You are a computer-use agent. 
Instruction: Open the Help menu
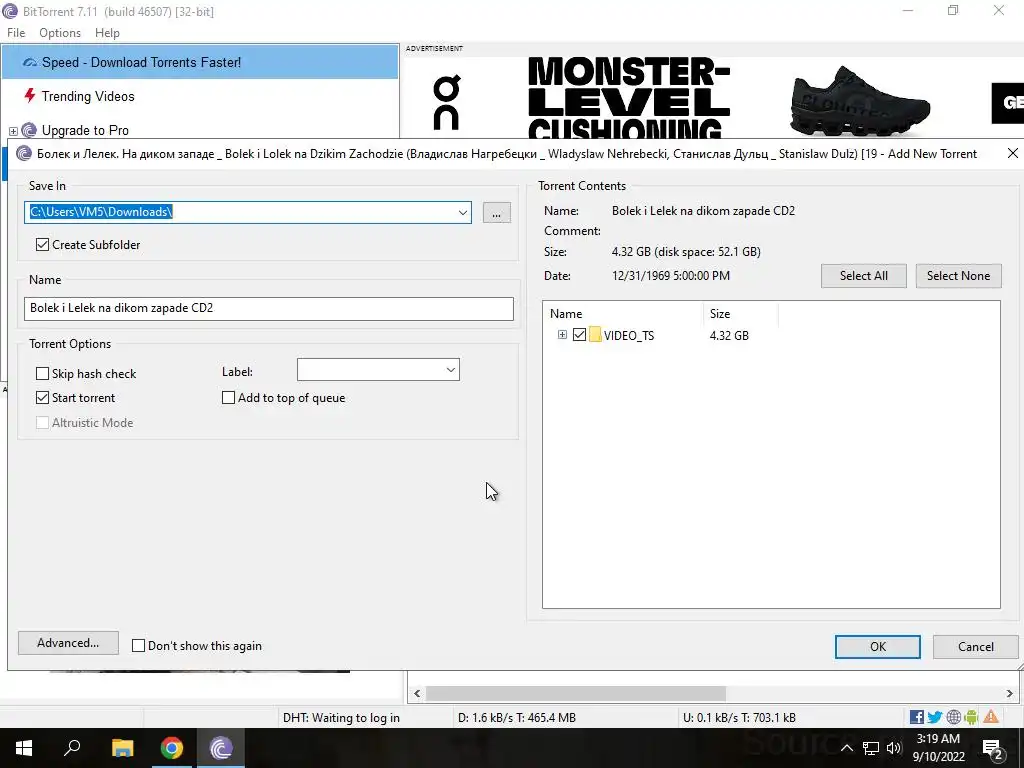click(107, 33)
